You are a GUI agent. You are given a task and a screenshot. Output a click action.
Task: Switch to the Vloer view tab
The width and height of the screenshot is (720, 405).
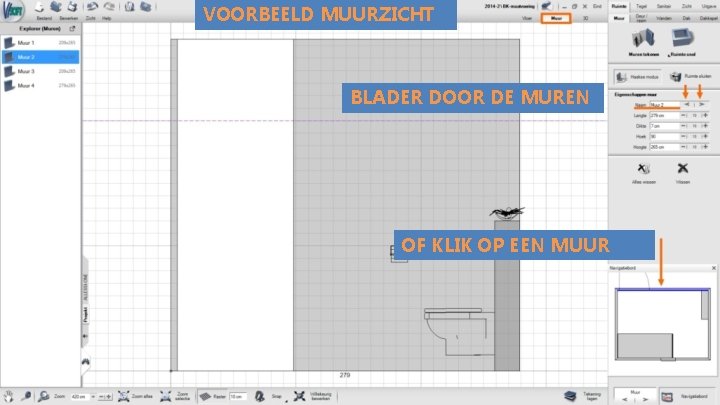click(527, 18)
